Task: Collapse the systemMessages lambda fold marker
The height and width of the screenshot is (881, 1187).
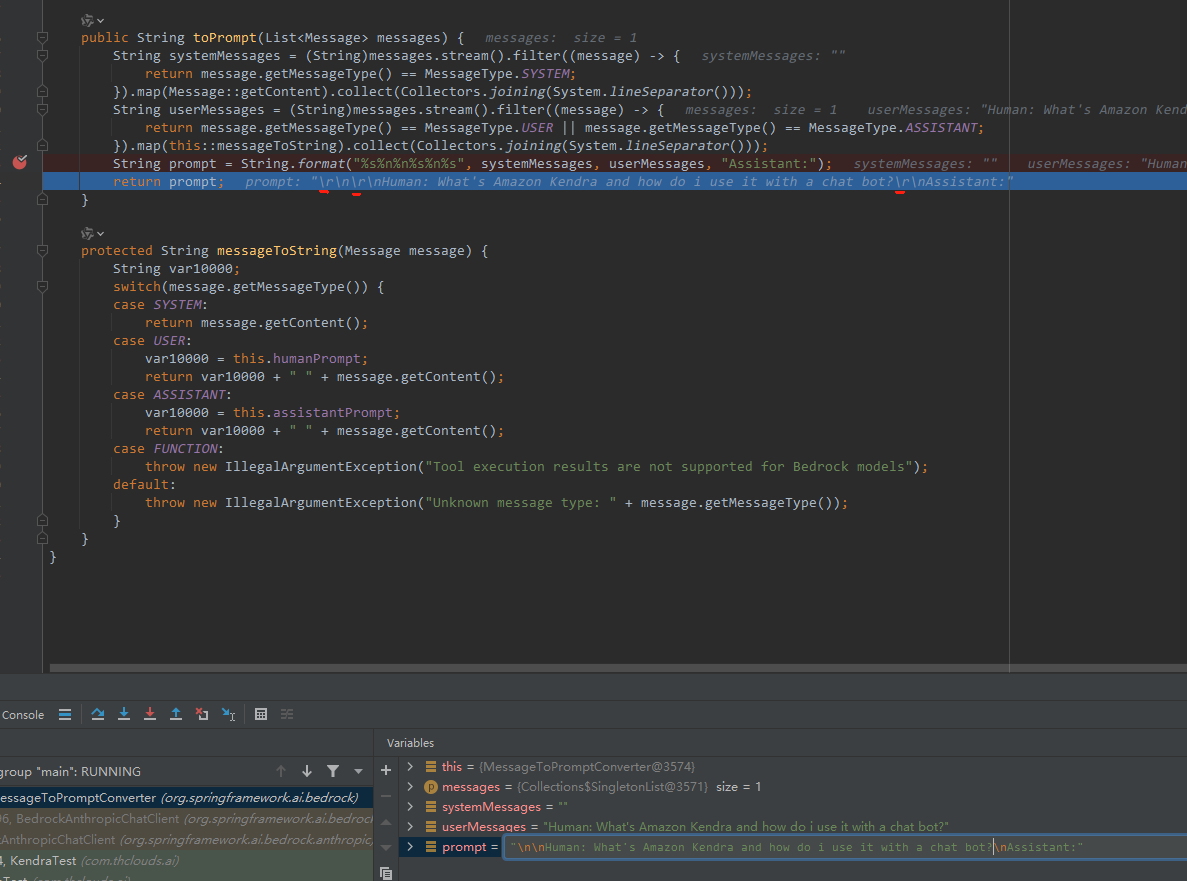Action: [x=42, y=55]
